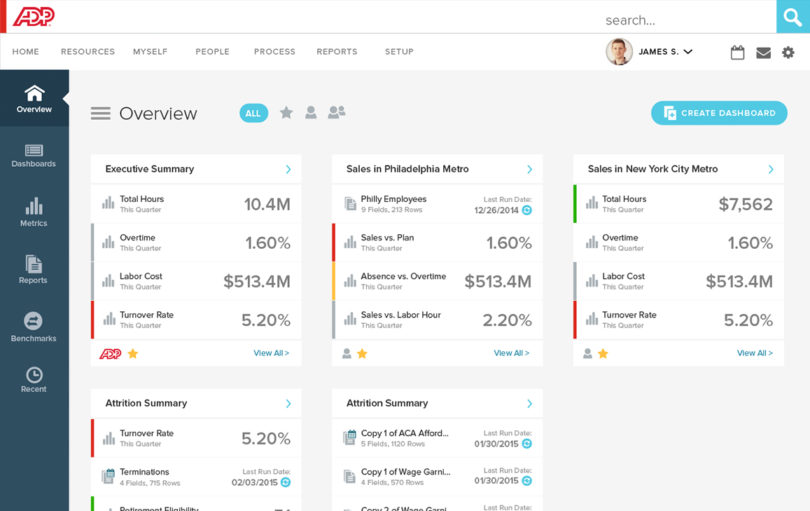This screenshot has height=511, width=810.
Task: Click star in Executive Summary footer
Action: [133, 353]
